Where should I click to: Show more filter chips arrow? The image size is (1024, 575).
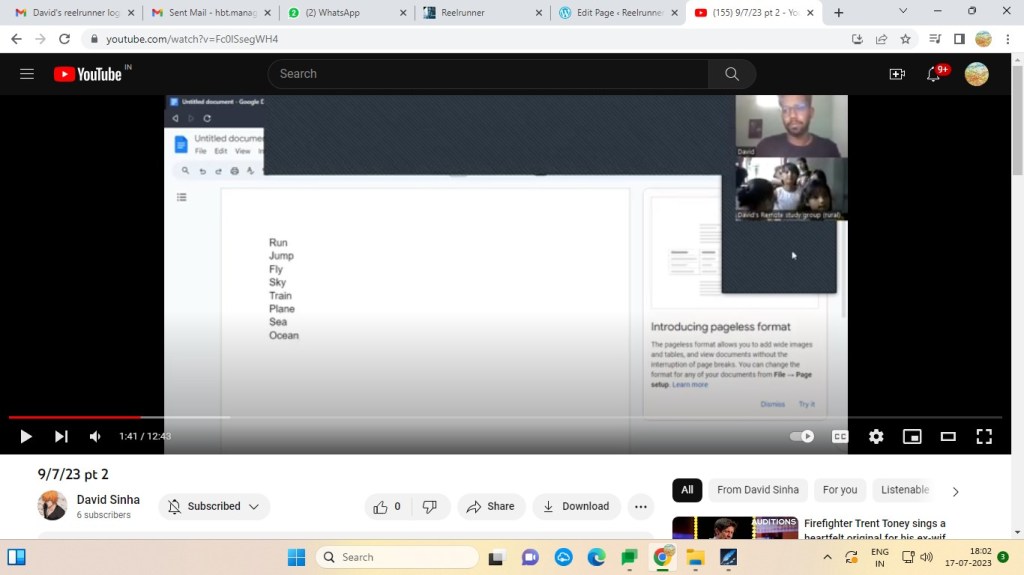click(955, 491)
